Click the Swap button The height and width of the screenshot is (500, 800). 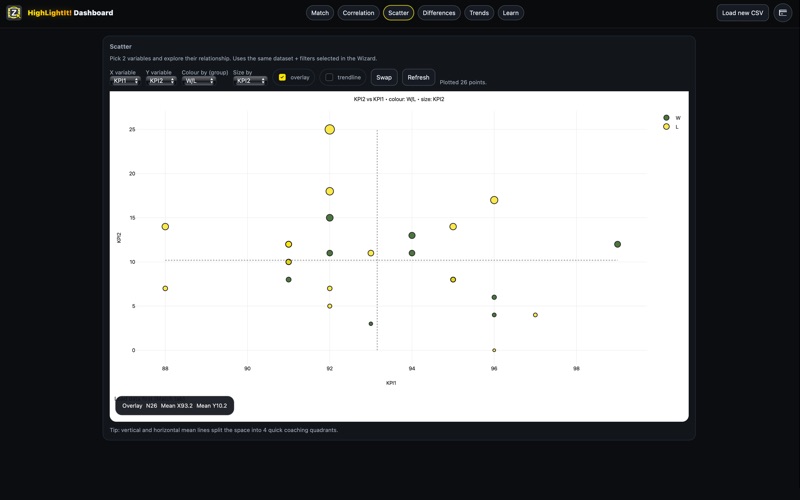coord(384,78)
